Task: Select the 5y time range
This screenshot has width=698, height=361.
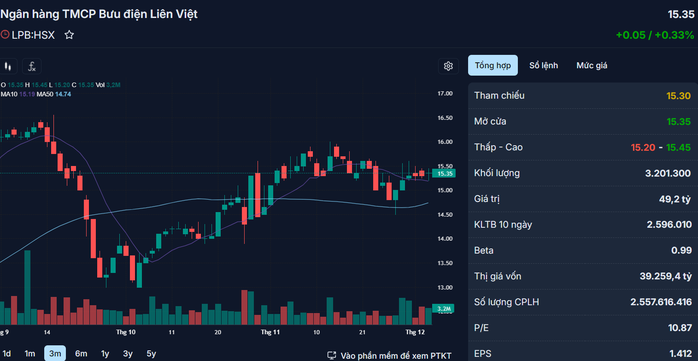Action: click(x=151, y=354)
